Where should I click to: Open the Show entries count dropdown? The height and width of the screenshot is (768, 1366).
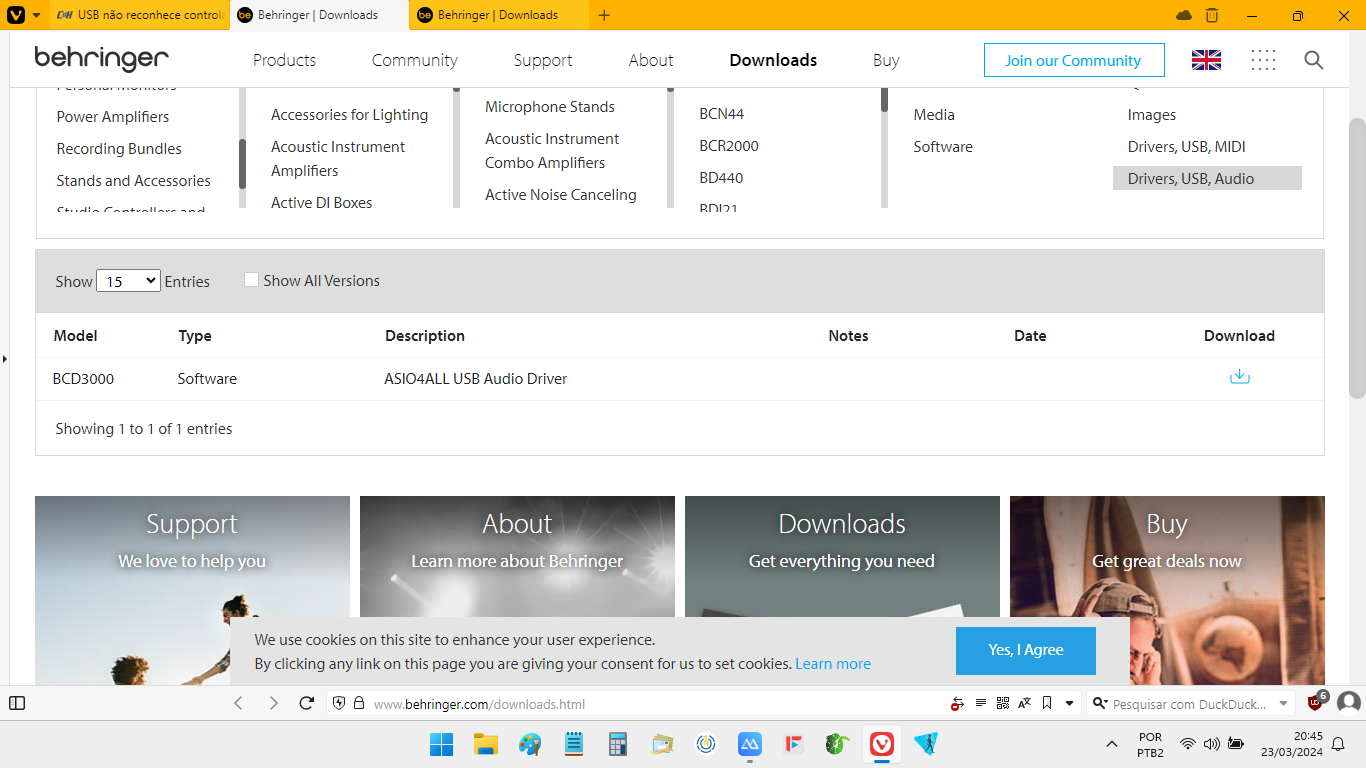click(x=128, y=281)
